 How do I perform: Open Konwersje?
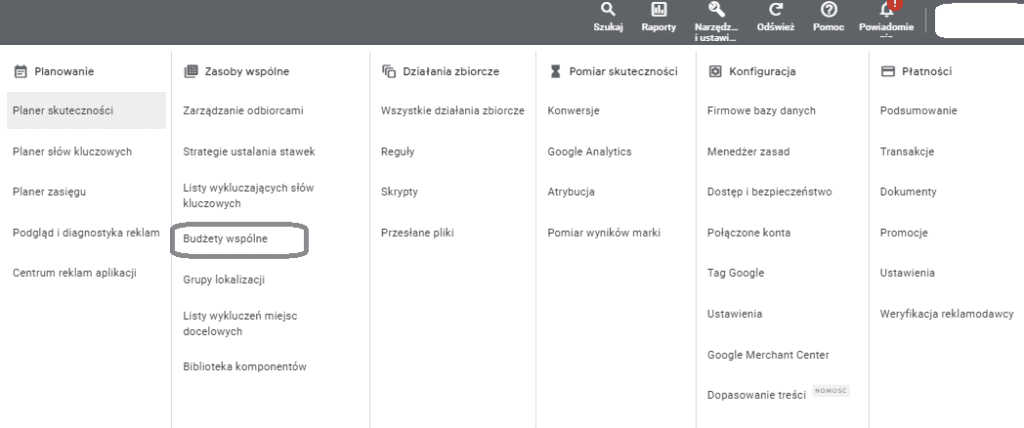pos(573,110)
